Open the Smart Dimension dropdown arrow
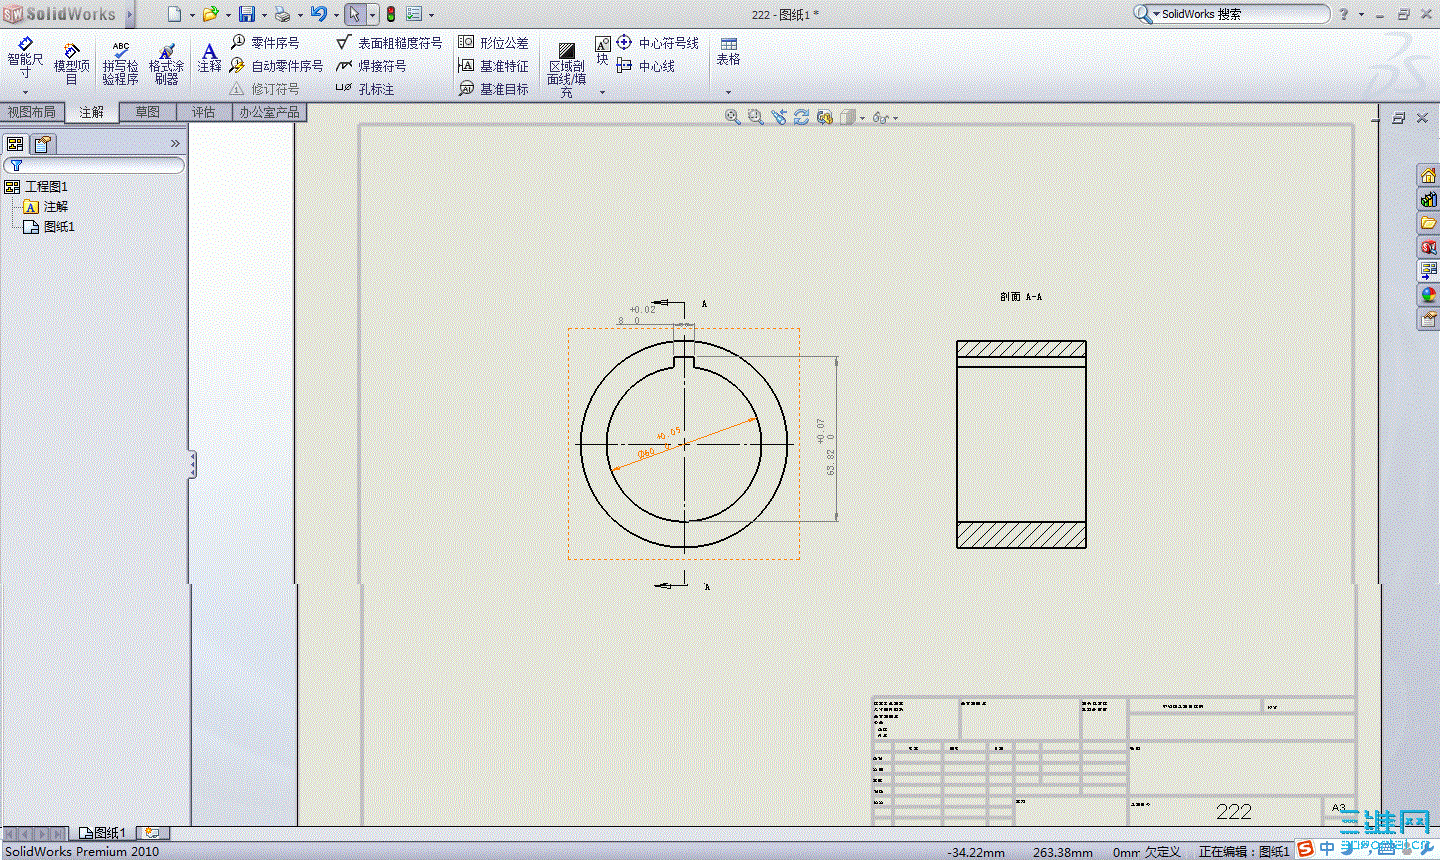The height and width of the screenshot is (860, 1440). tap(25, 92)
